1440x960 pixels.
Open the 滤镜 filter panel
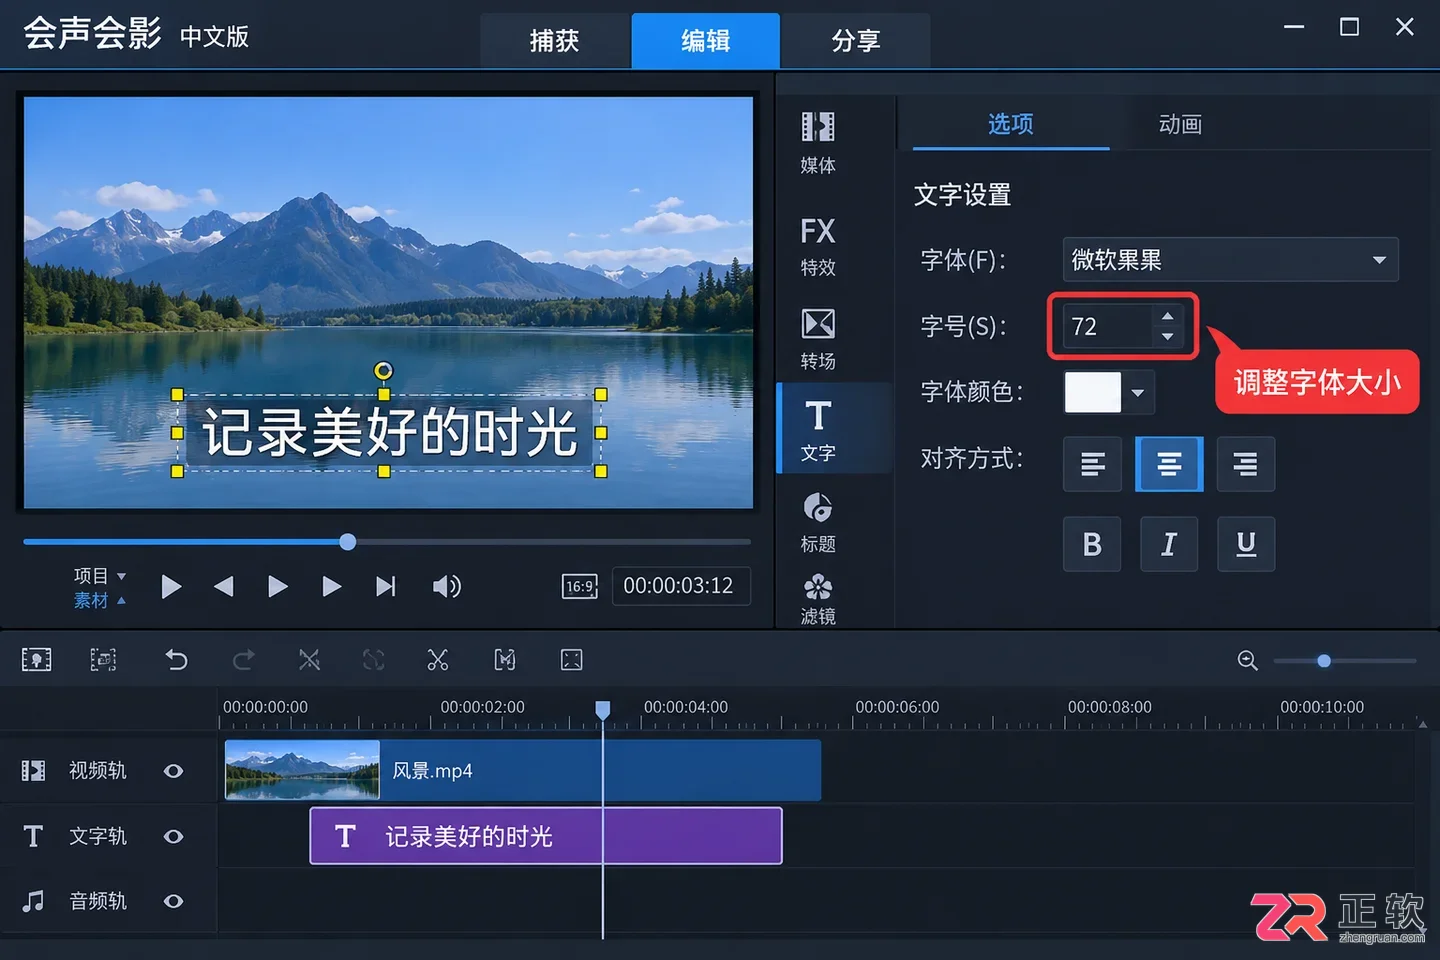pyautogui.click(x=818, y=599)
